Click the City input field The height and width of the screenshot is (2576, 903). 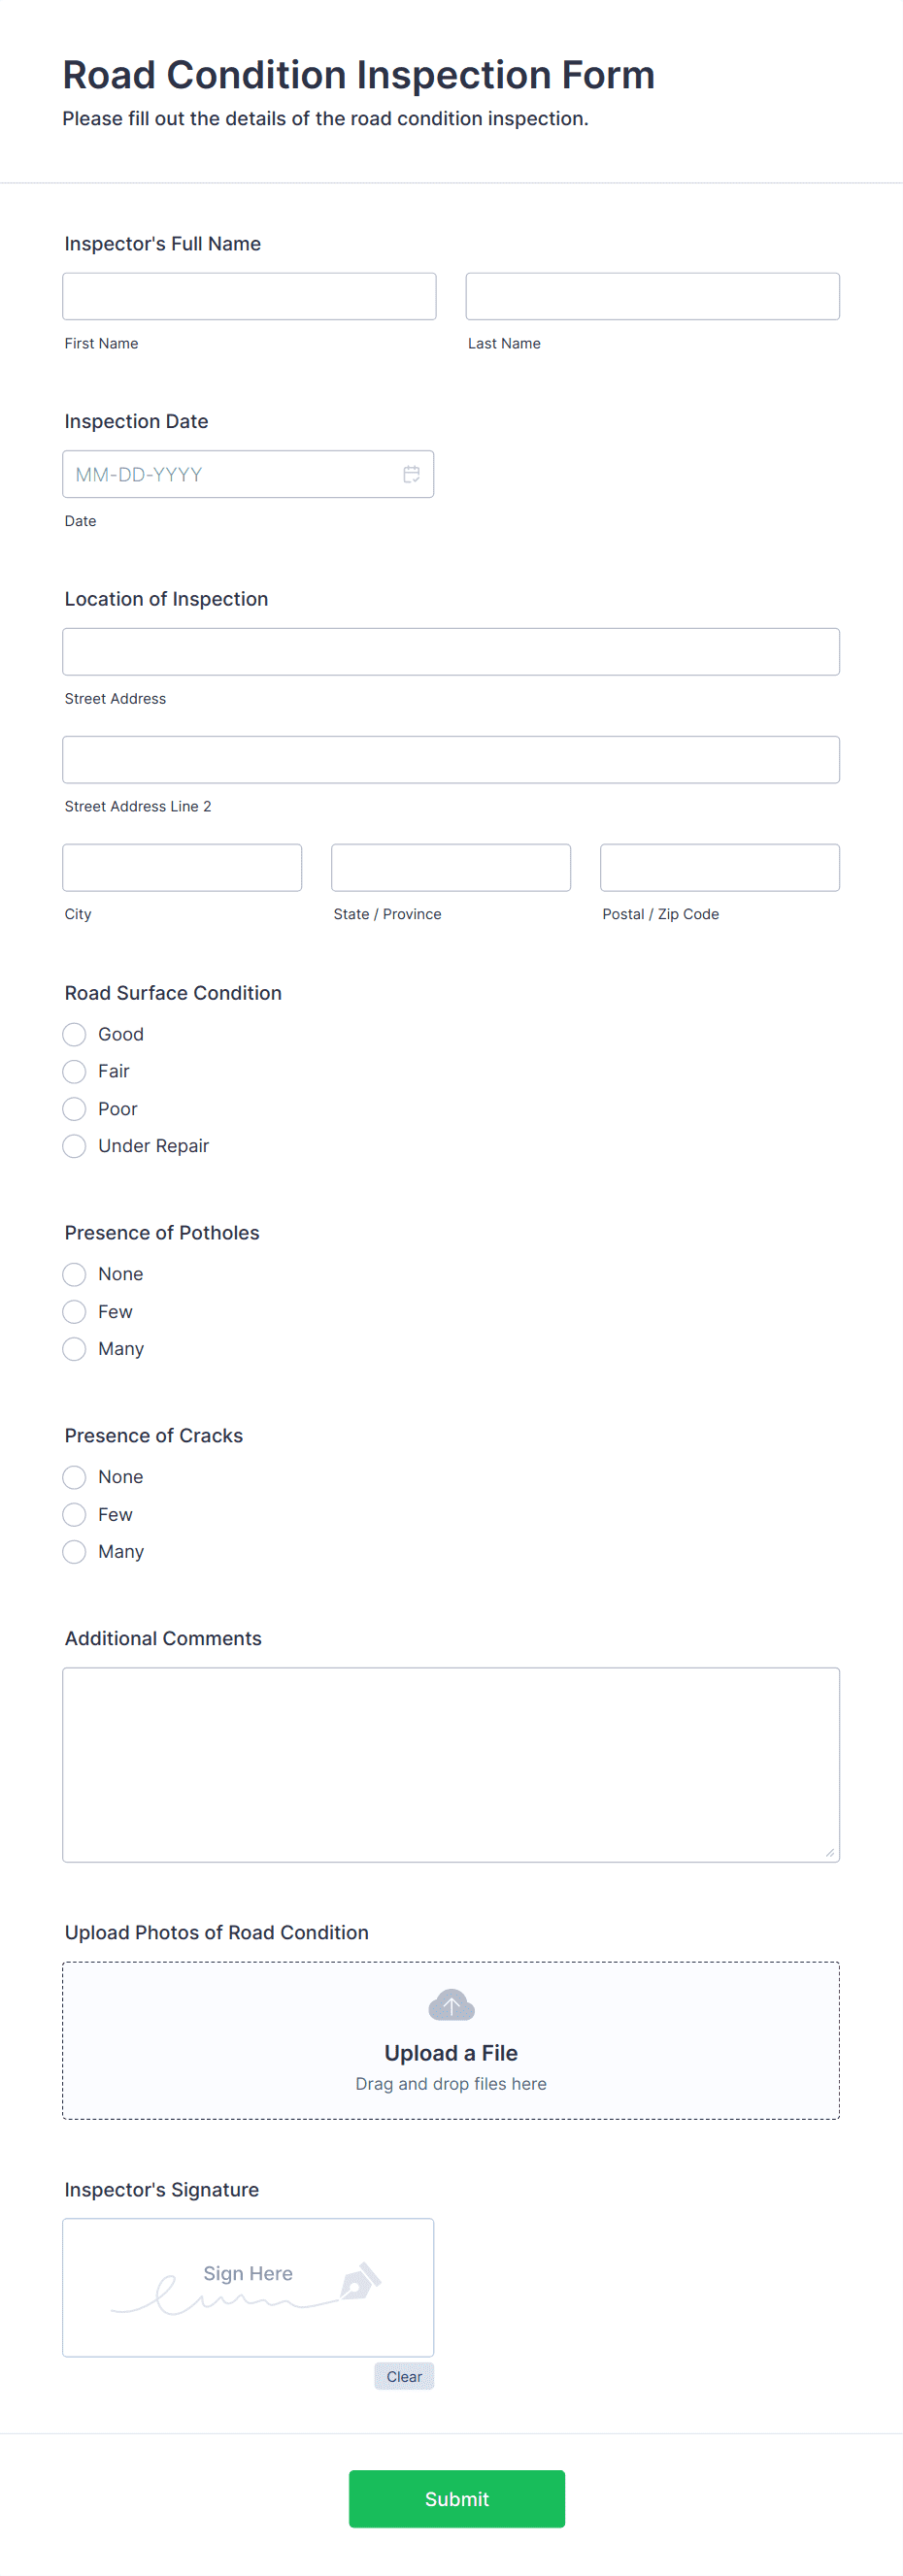point(182,867)
